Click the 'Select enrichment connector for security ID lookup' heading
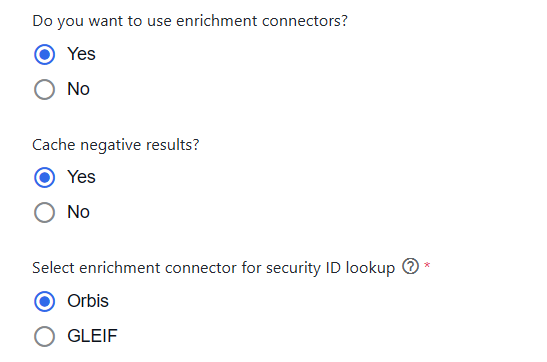 (x=213, y=268)
